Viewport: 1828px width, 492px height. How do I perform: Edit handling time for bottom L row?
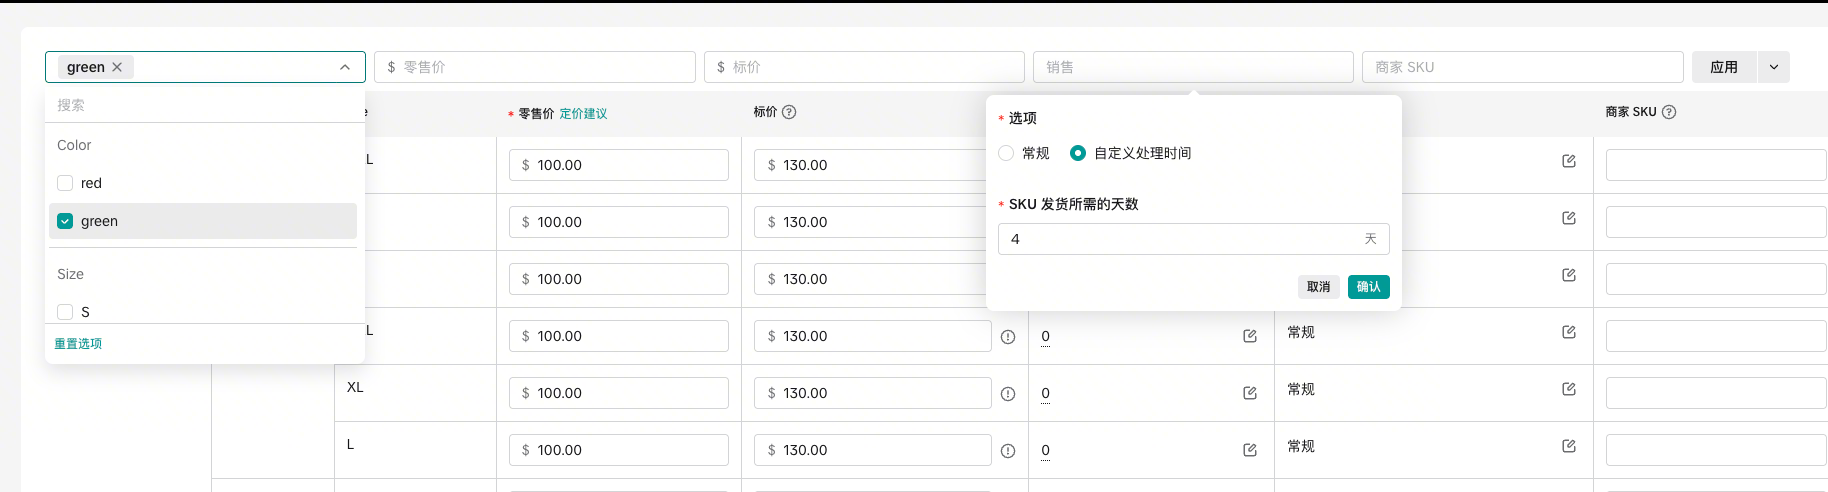pyautogui.click(x=1569, y=446)
